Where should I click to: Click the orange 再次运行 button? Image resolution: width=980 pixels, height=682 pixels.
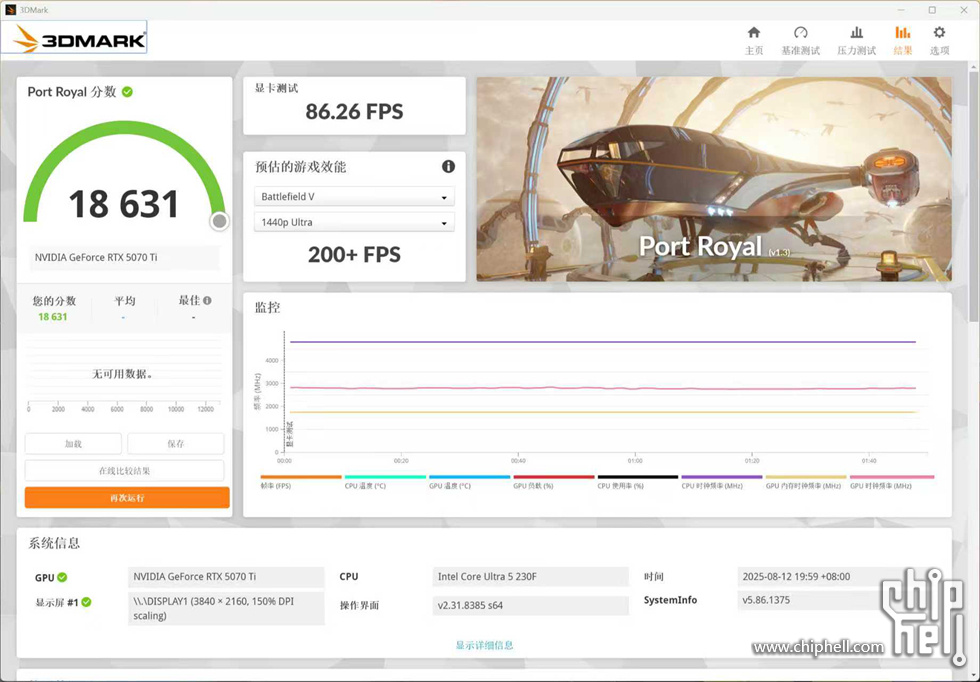[x=127, y=498]
